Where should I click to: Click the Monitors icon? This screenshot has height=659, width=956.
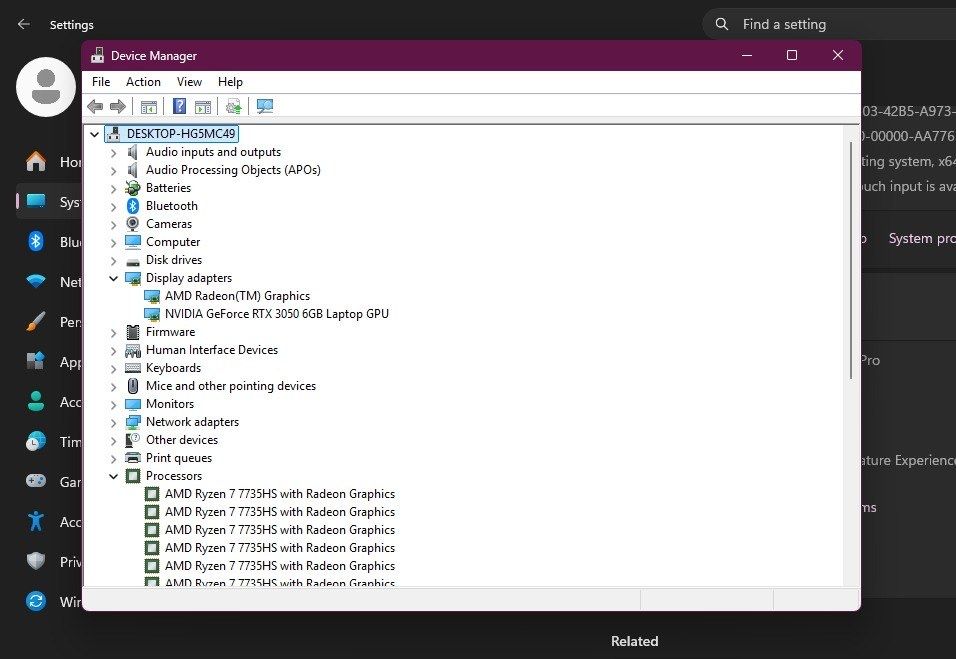pyautogui.click(x=132, y=404)
